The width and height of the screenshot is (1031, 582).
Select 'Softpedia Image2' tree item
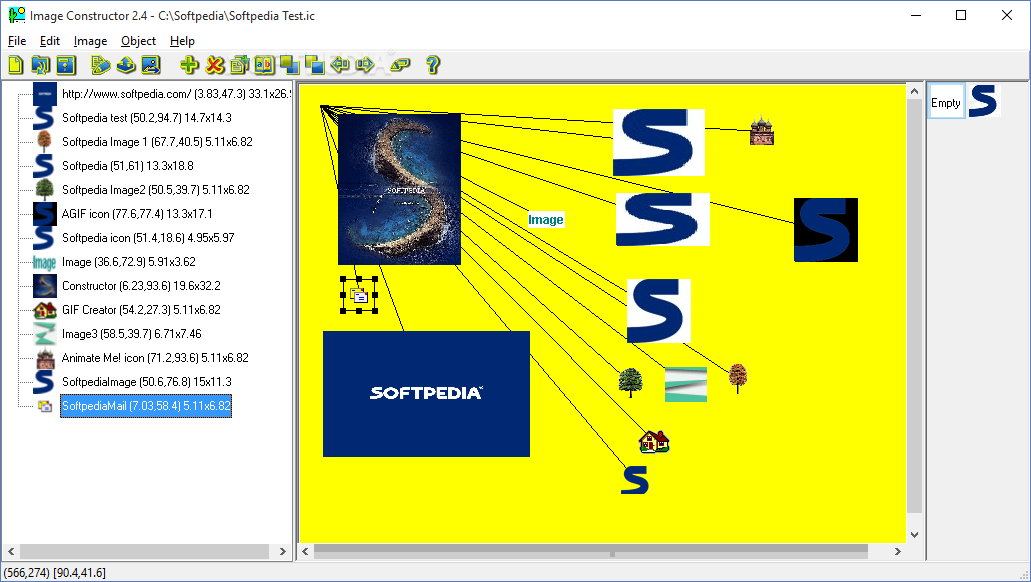pyautogui.click(x=156, y=190)
